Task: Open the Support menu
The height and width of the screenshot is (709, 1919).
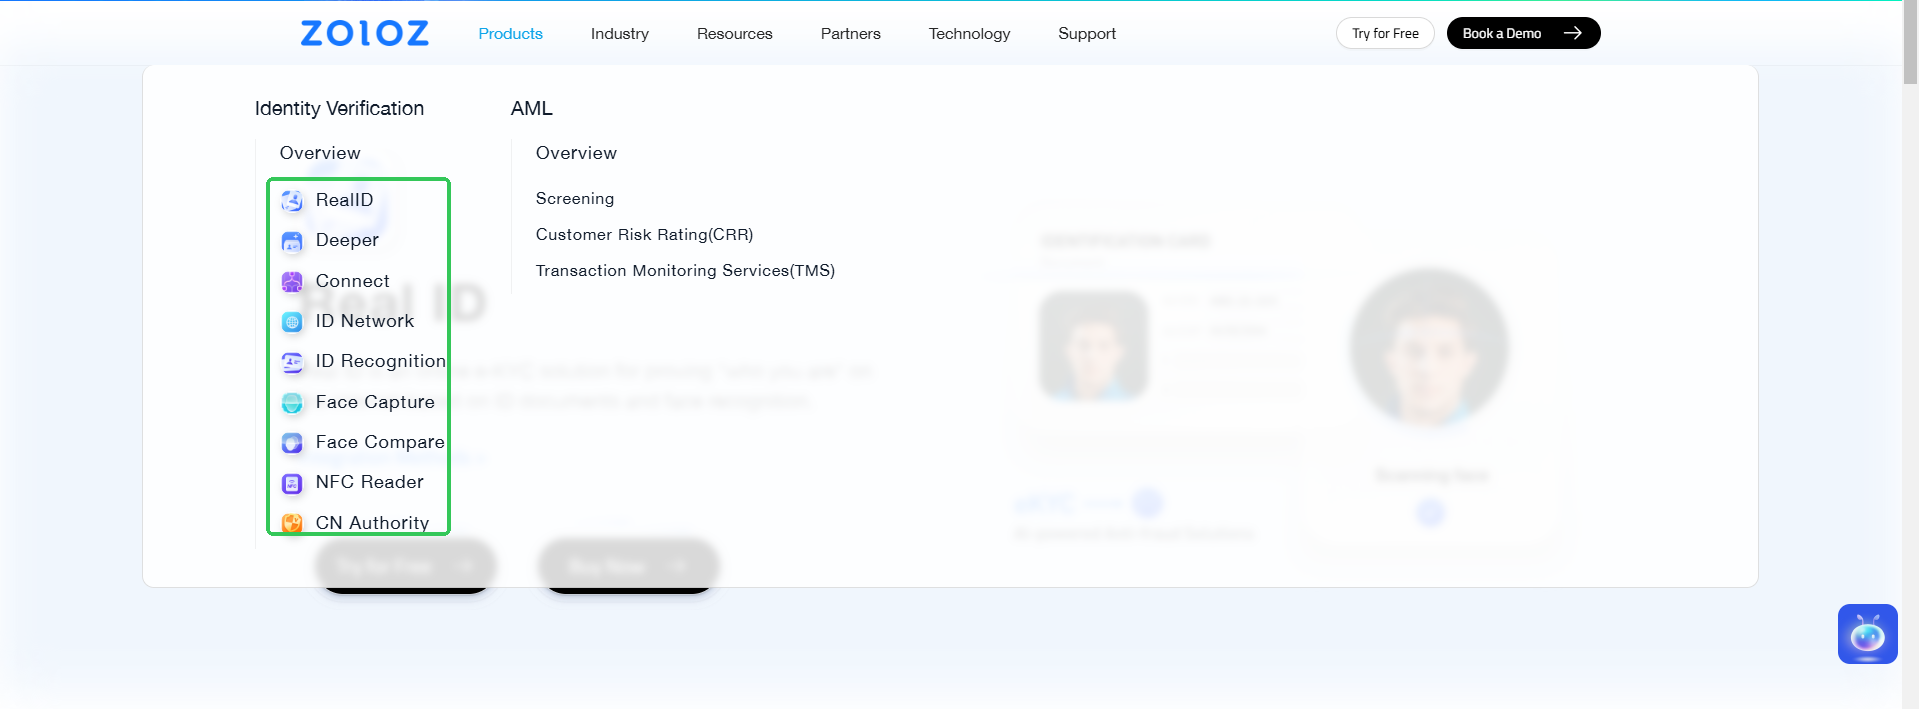Action: coord(1087,33)
